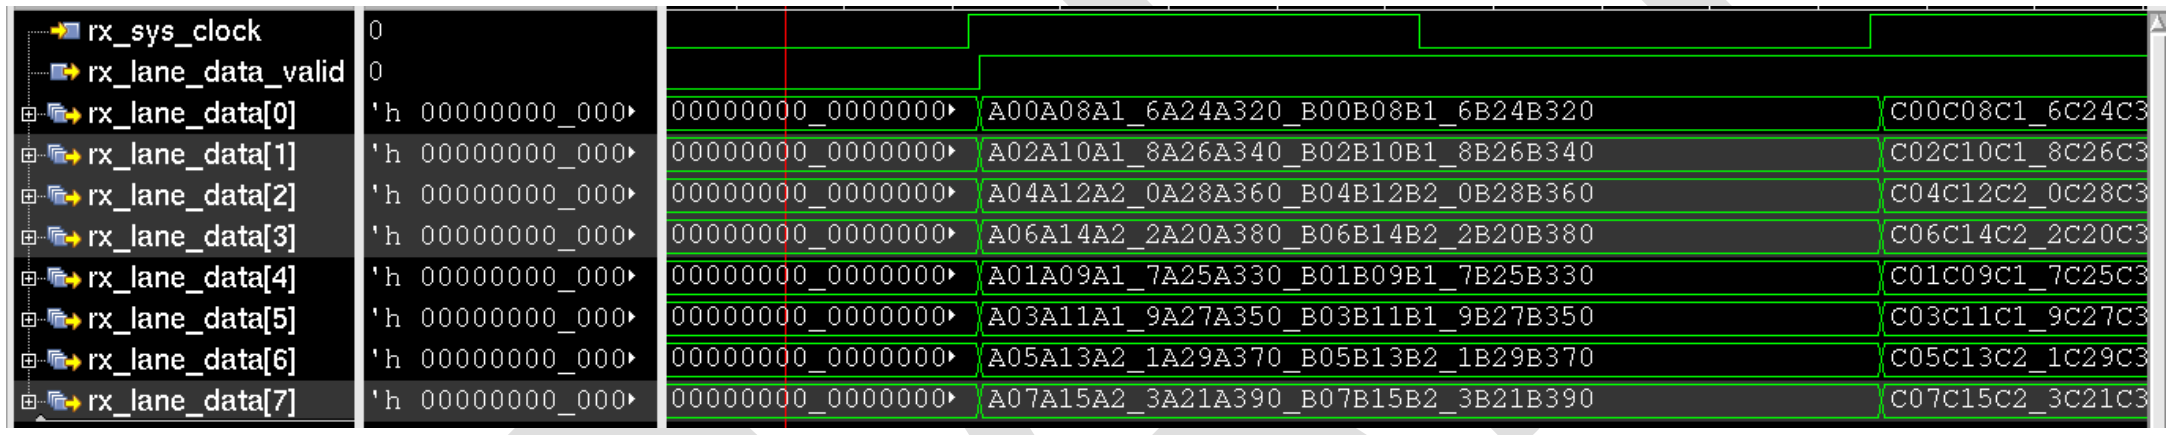Select signal name rx_lane_data[1]
This screenshot has height=435, width=2166.
192,155
